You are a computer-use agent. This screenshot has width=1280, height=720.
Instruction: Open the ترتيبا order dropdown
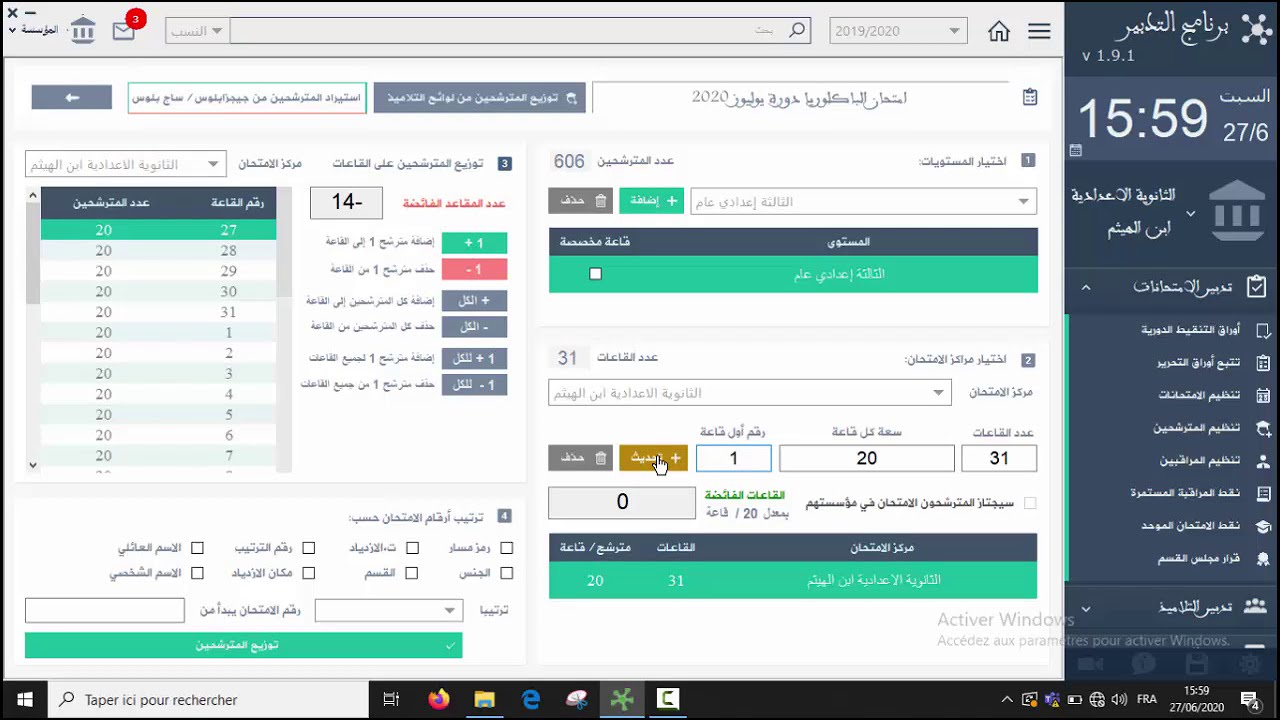[x=388, y=610]
